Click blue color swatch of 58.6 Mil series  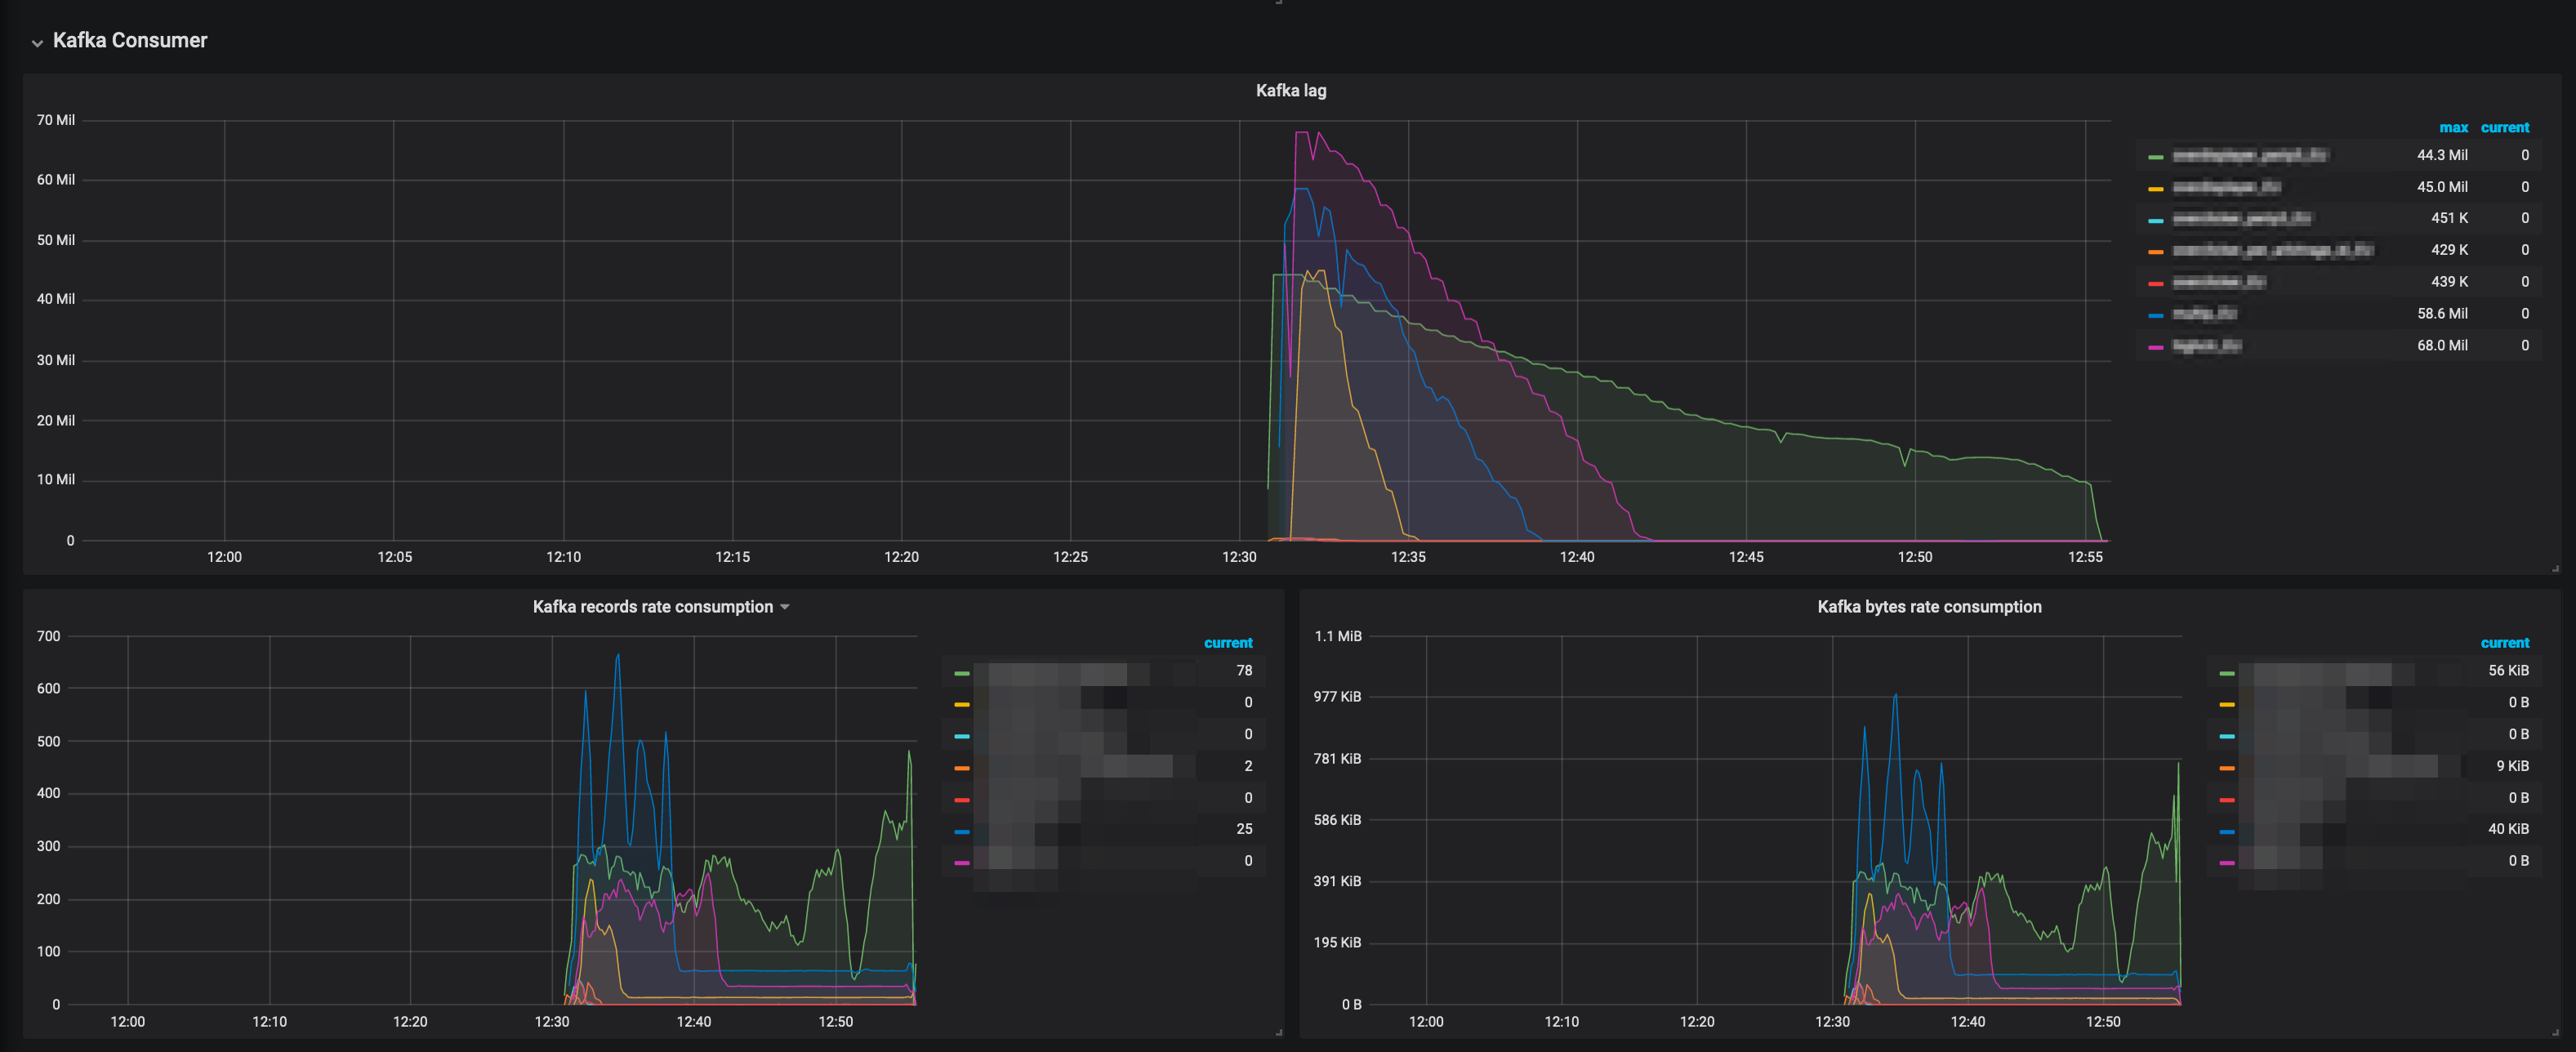[2155, 315]
